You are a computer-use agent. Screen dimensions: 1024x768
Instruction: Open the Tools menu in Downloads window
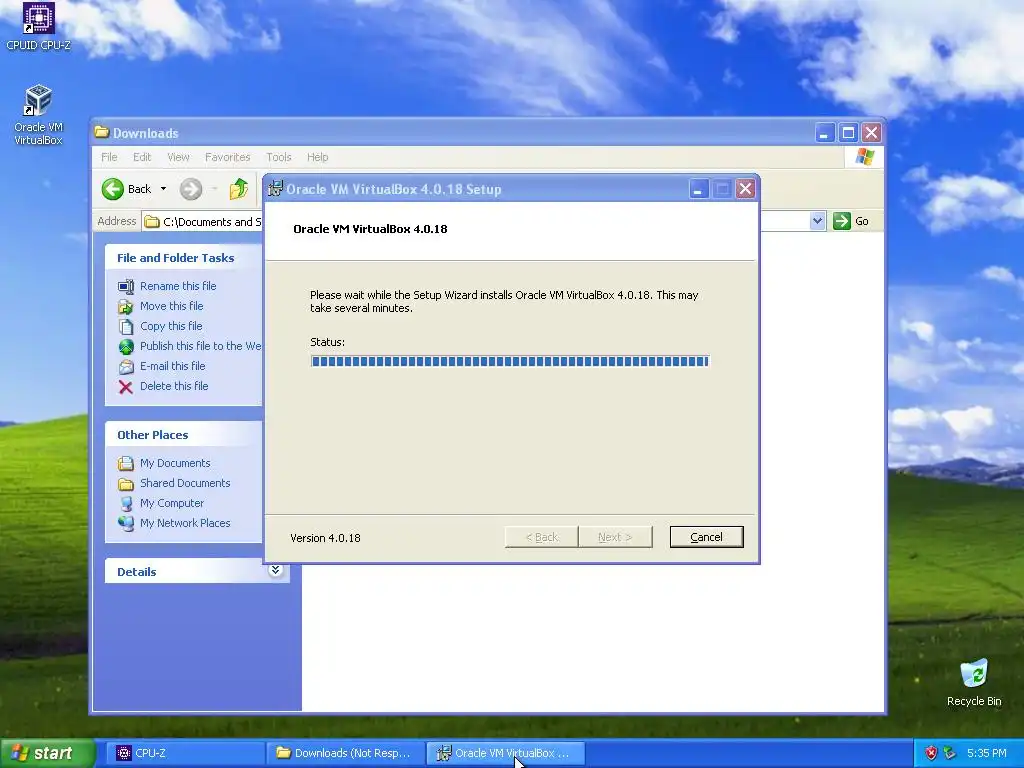click(279, 157)
